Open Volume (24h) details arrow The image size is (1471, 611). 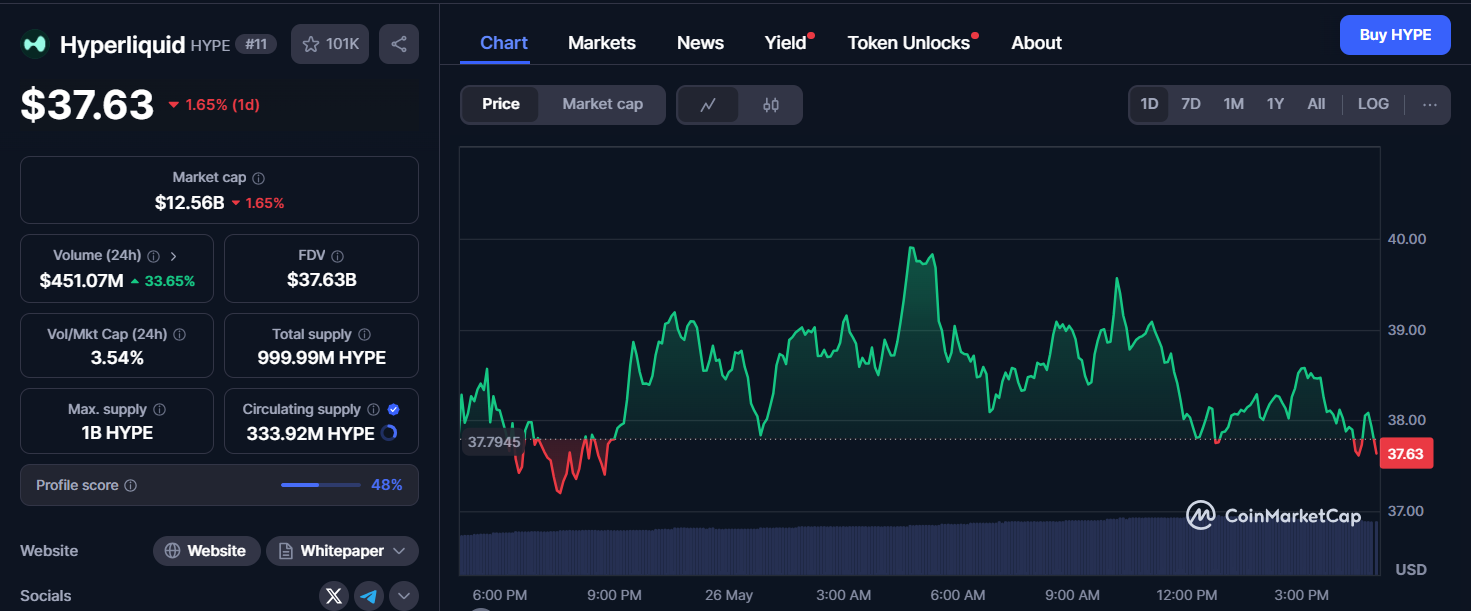click(173, 256)
